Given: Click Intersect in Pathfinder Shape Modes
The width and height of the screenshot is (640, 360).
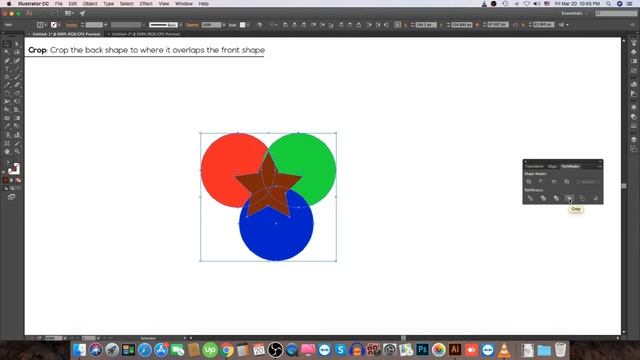Looking at the screenshot, I should point(554,181).
